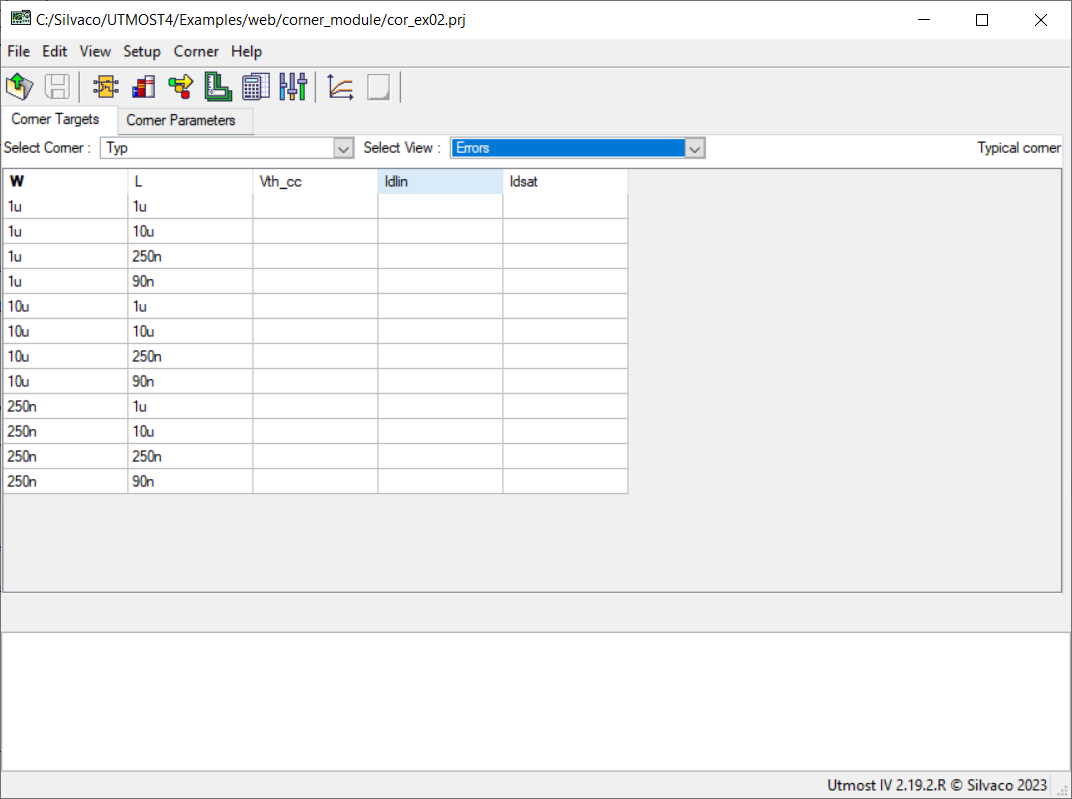
Task: Click W cell of row 1u, L 250n
Action: [x=66, y=256]
